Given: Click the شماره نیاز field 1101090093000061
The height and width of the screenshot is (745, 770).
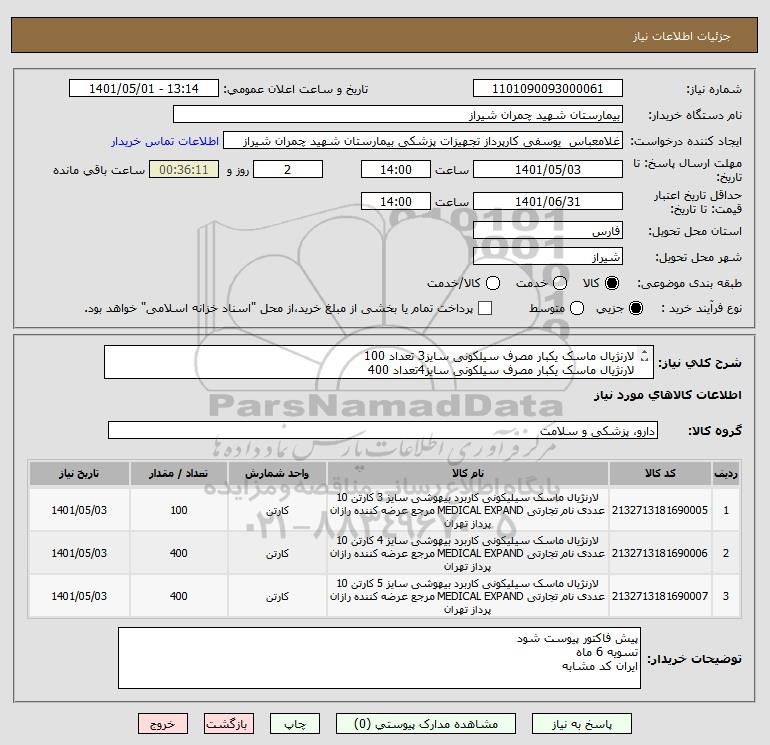Looking at the screenshot, I should (x=548, y=89).
